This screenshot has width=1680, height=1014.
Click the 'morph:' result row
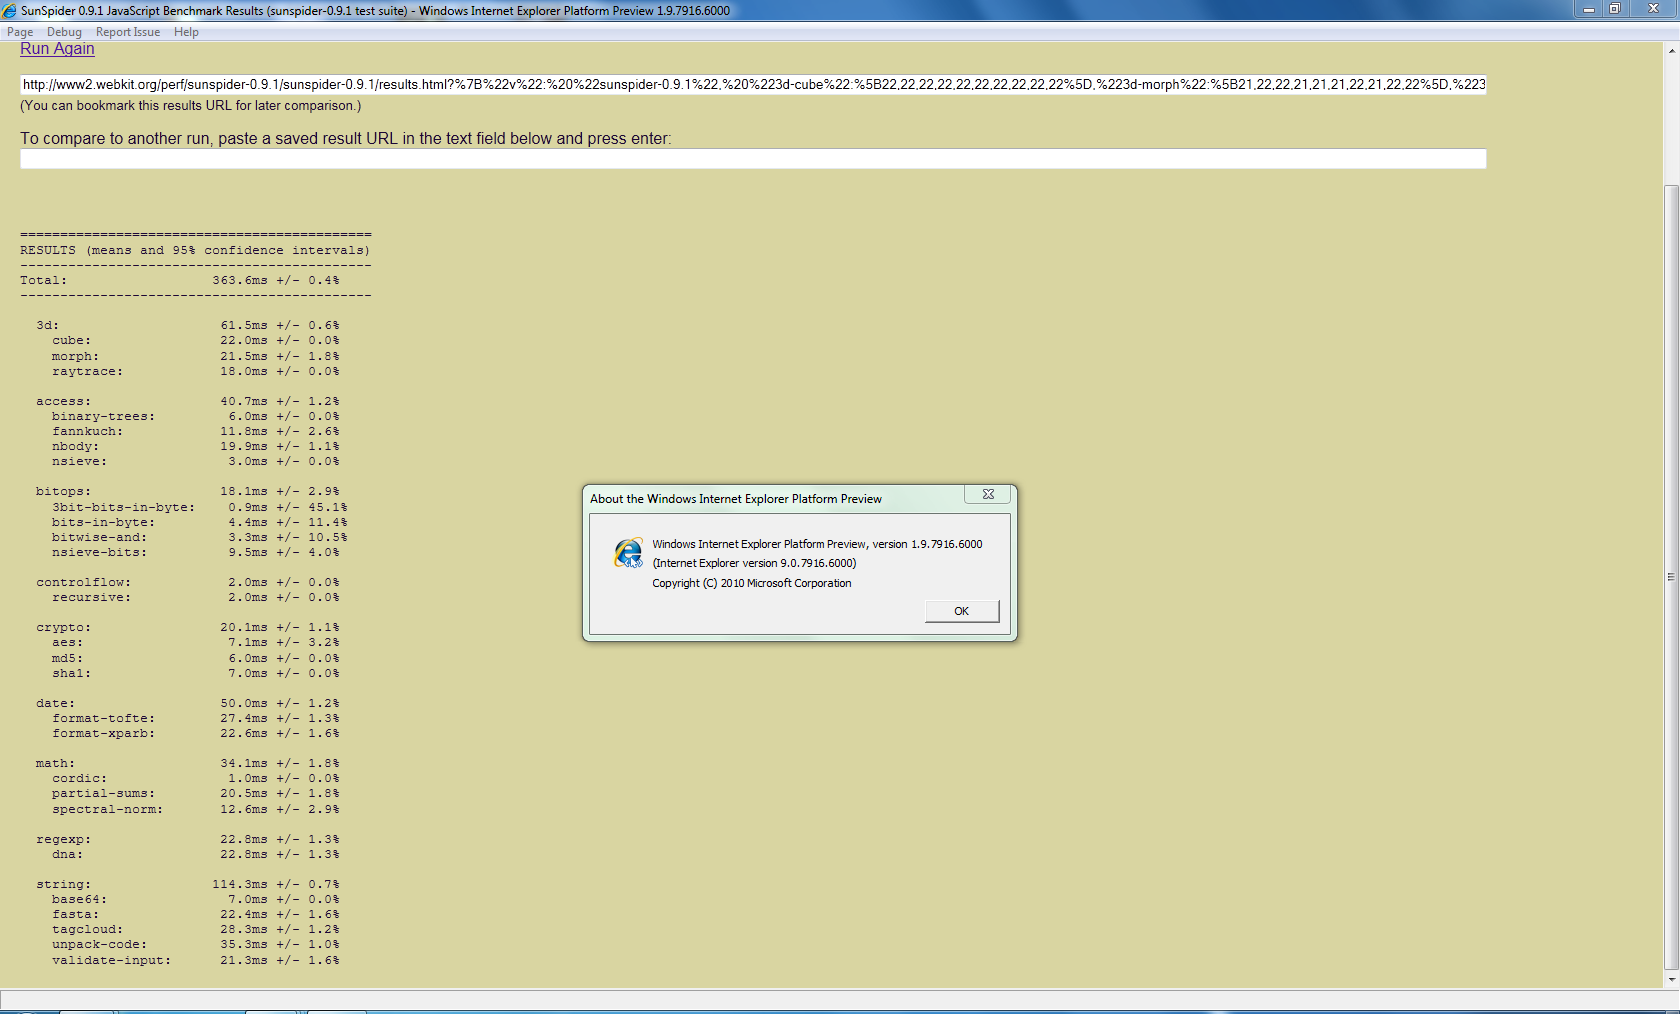196,357
